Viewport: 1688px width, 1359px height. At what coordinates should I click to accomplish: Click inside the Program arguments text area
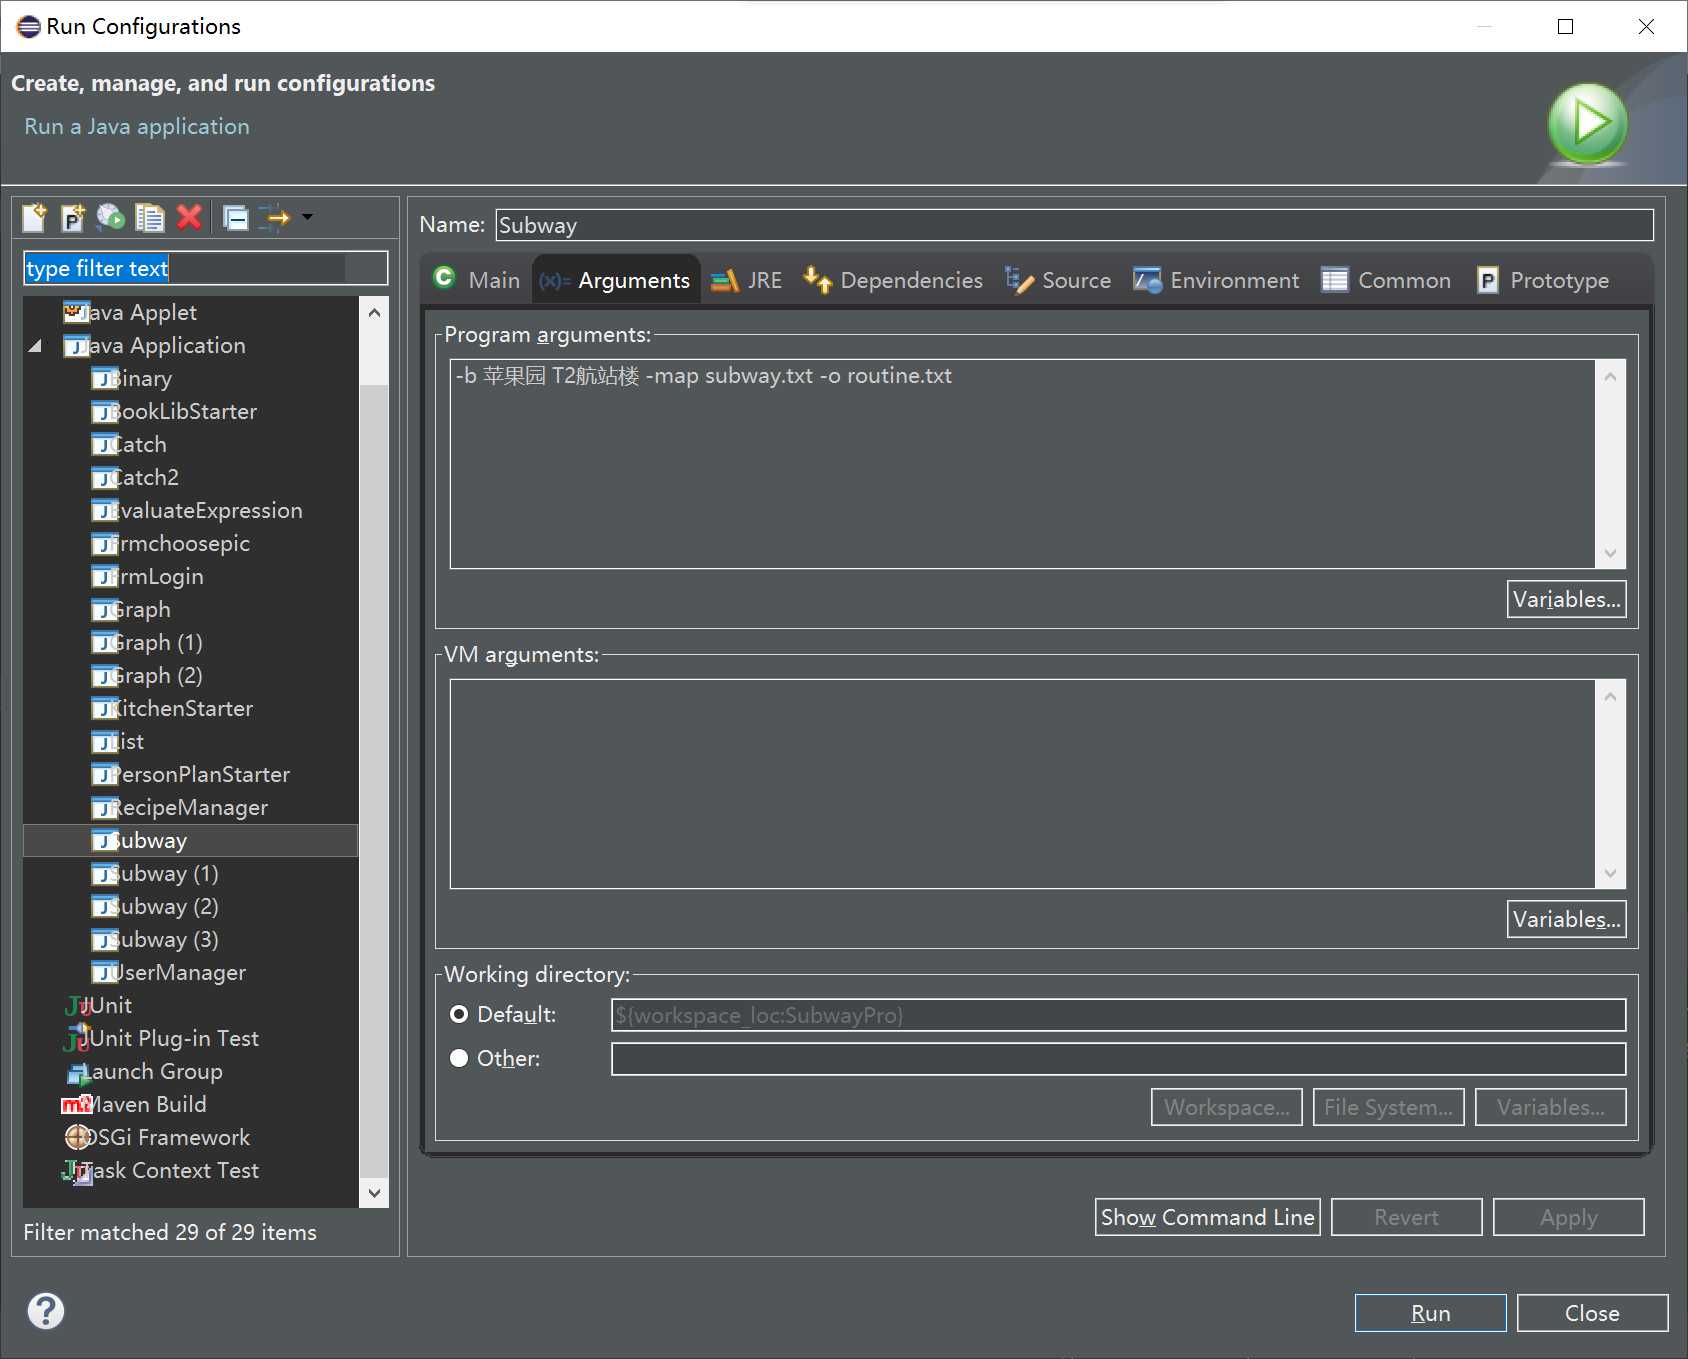[1022, 464]
